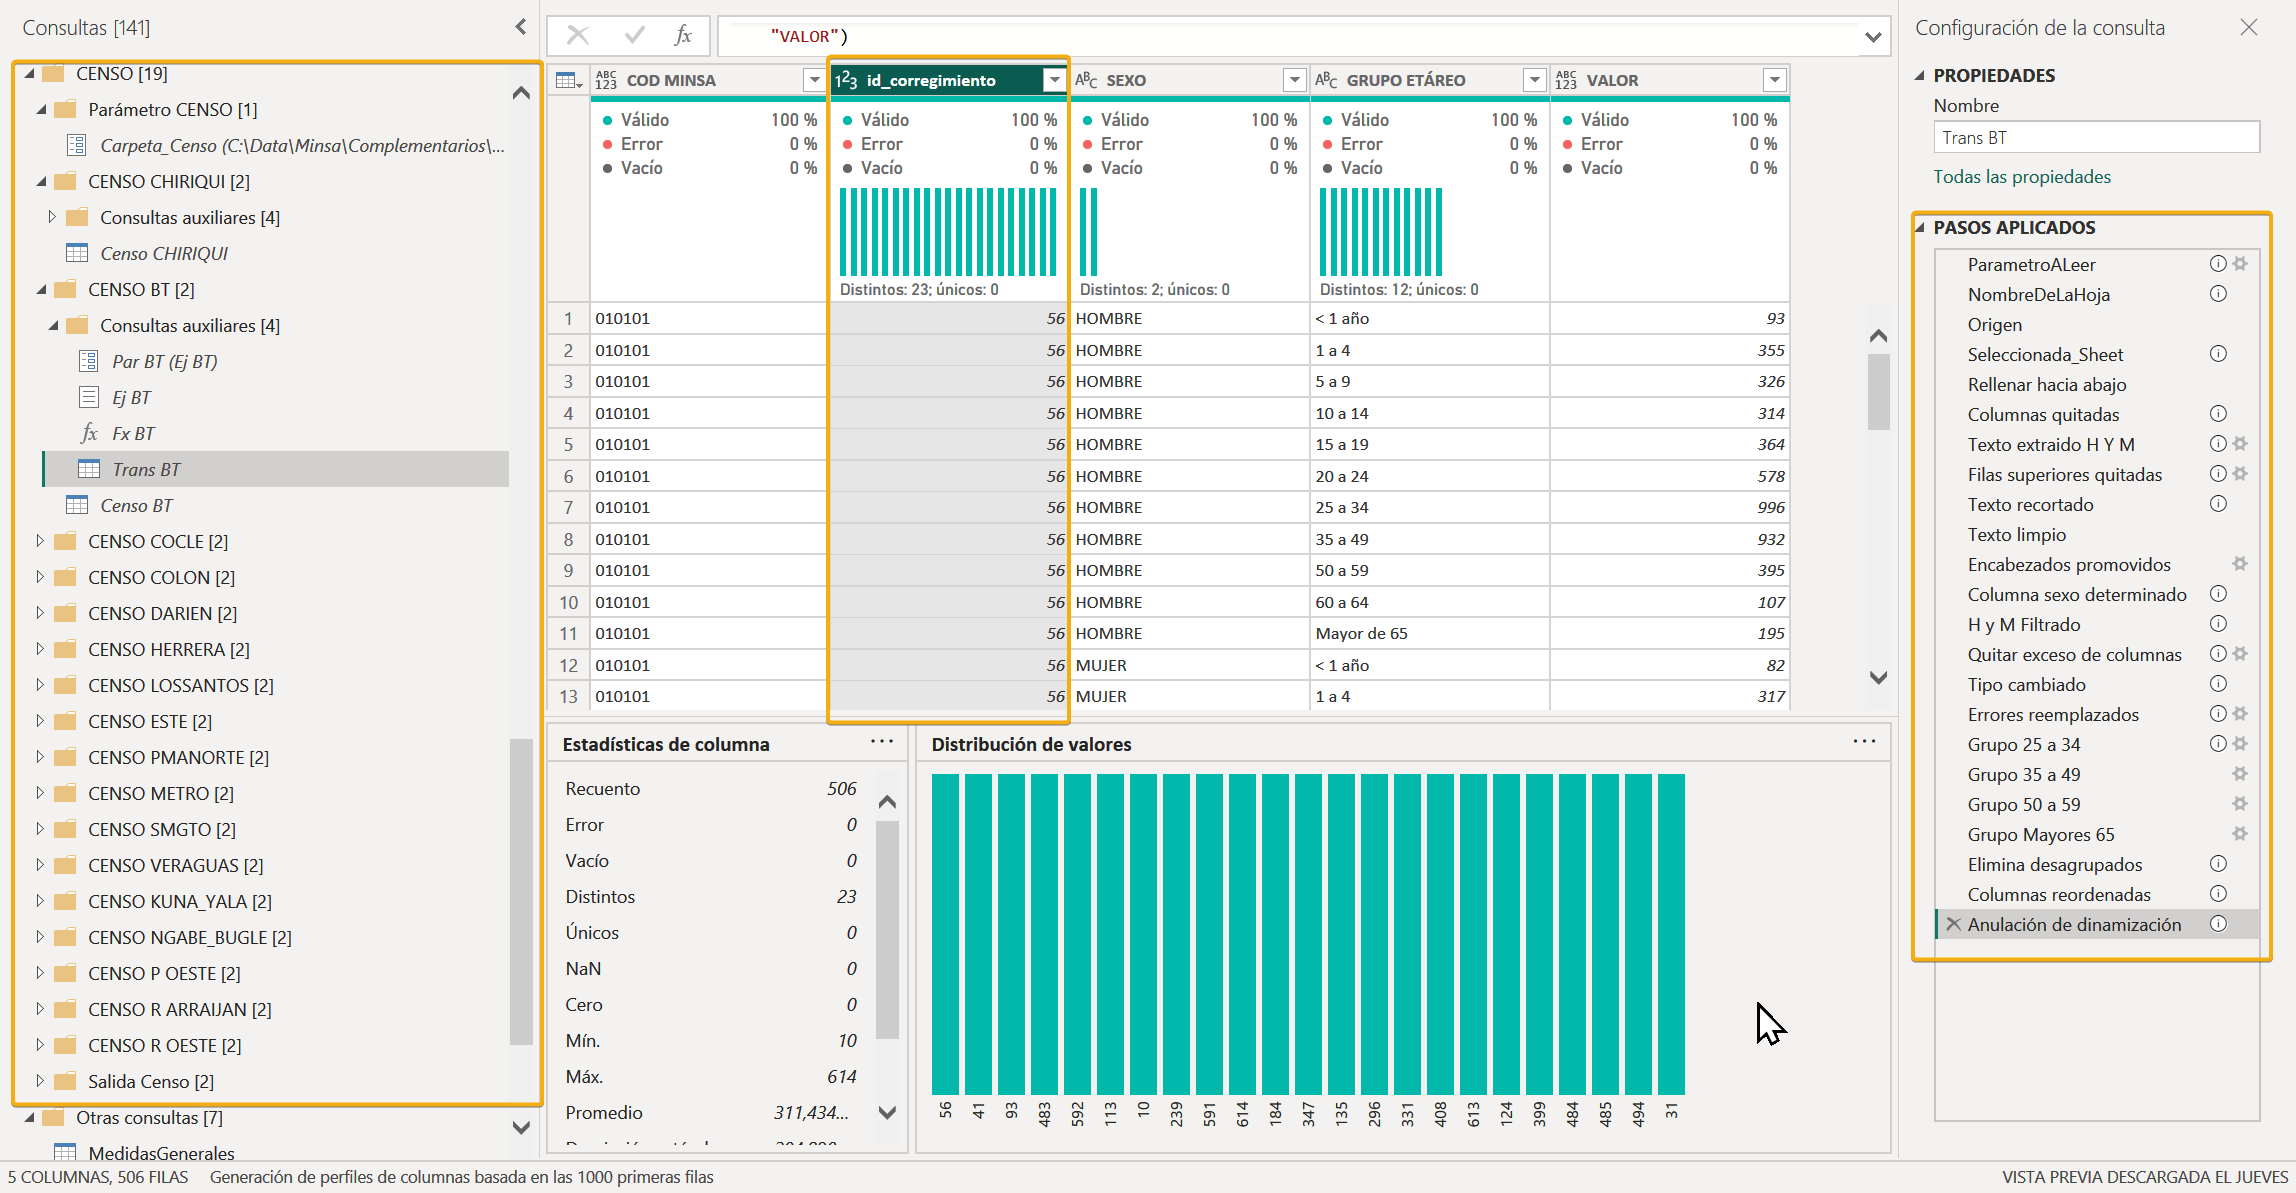Collapse CENSO BT folder
This screenshot has width=2296, height=1193.
coord(41,289)
